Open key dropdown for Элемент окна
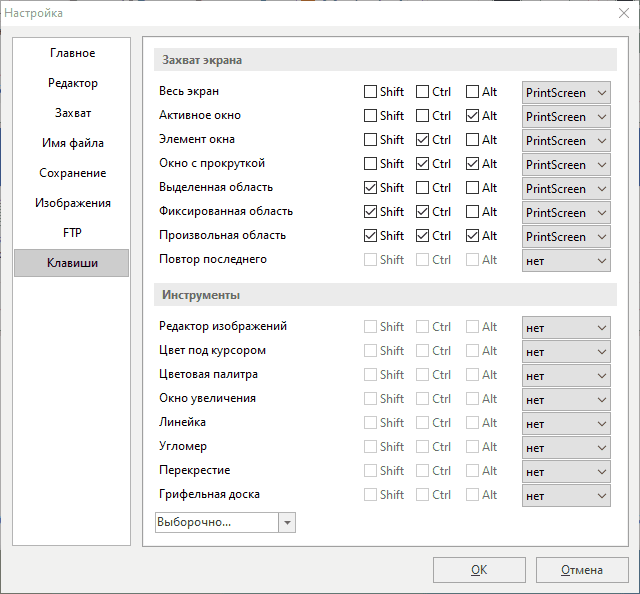640x594 pixels. [x=566, y=141]
